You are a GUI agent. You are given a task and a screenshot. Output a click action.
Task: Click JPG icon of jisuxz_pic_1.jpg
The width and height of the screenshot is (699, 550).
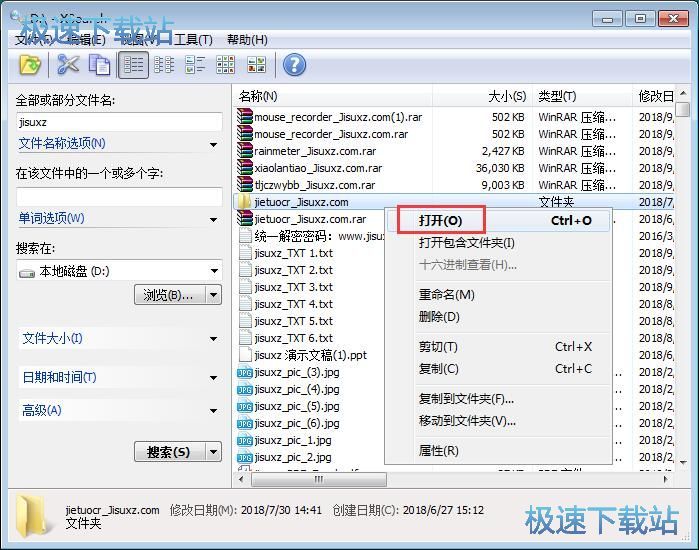click(x=245, y=440)
